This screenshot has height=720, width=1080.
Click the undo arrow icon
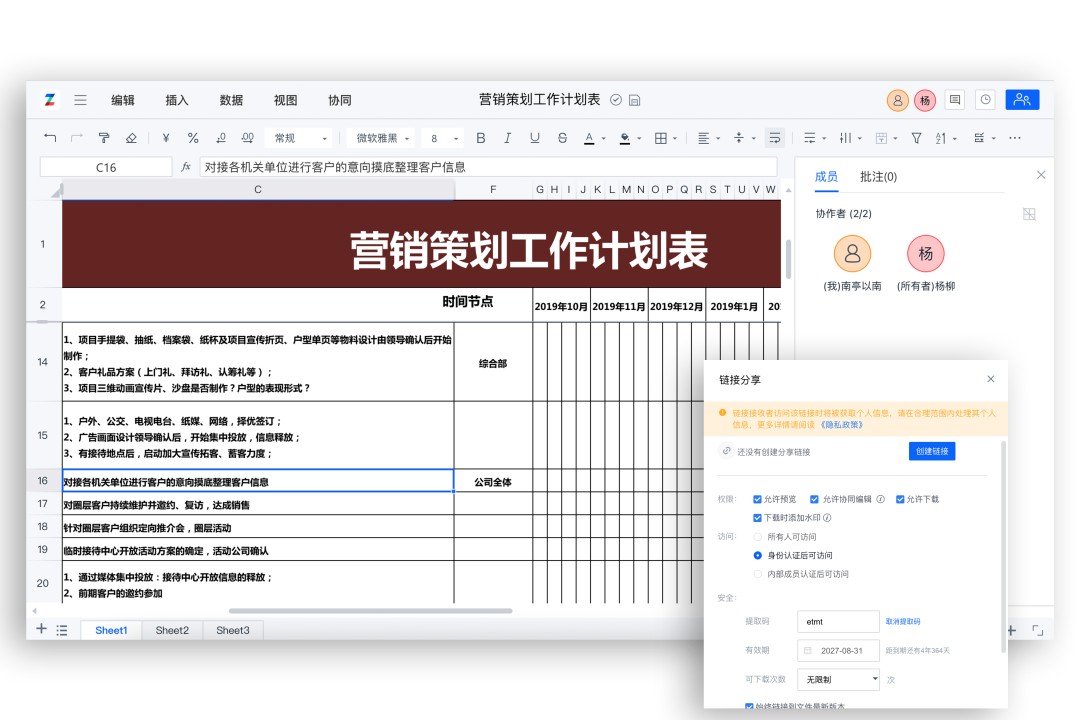tap(50, 138)
